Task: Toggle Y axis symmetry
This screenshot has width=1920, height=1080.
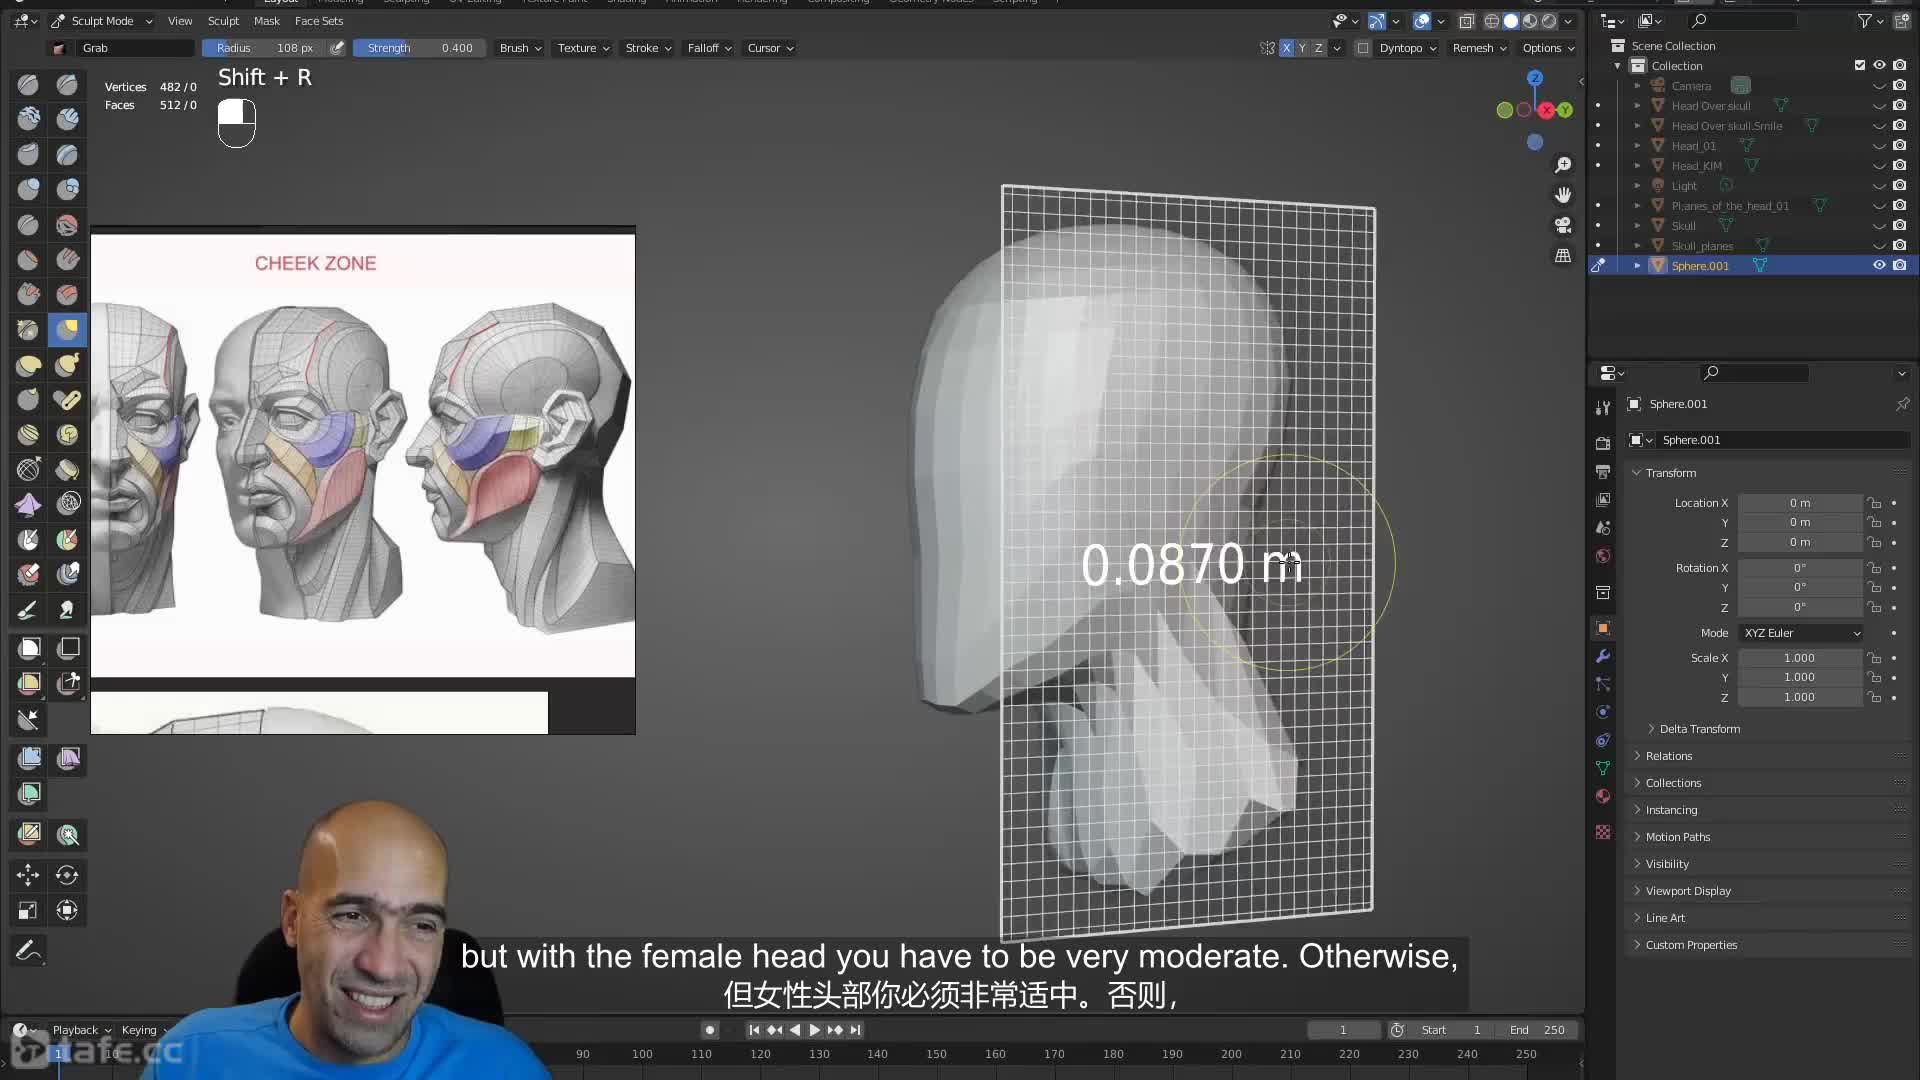Action: 1302,48
